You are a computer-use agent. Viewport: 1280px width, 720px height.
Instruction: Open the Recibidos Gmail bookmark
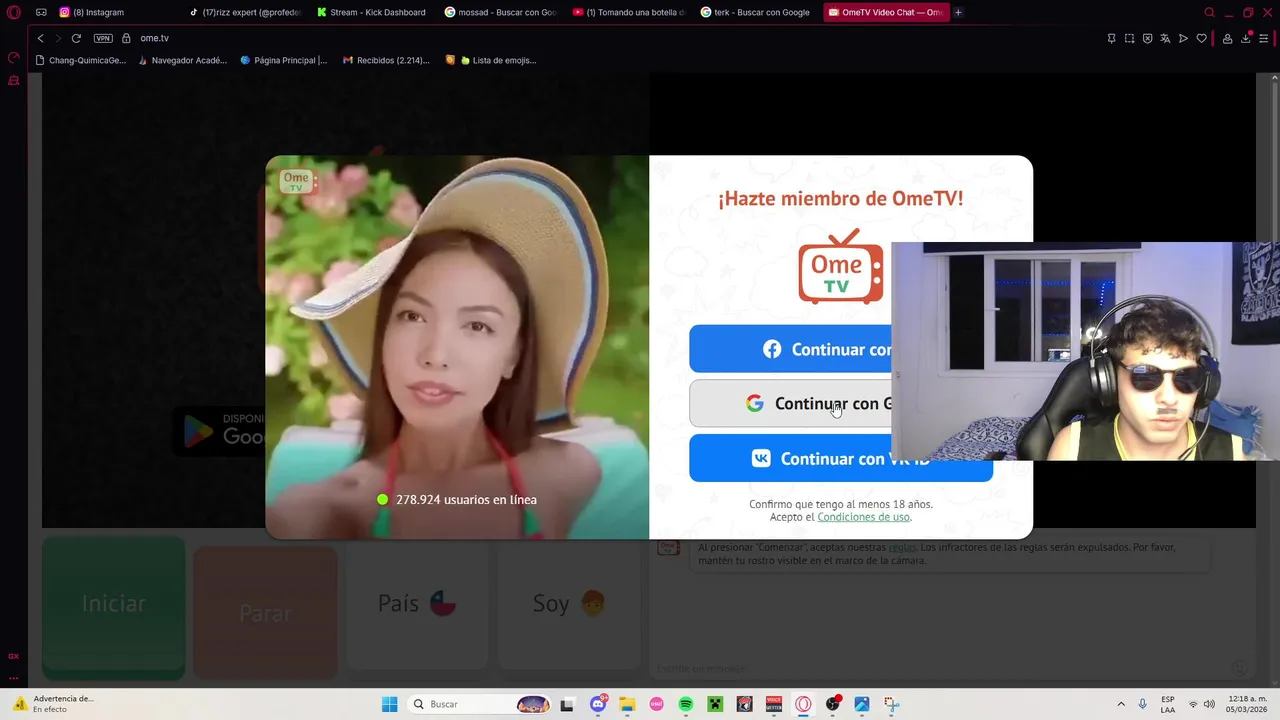coord(386,60)
